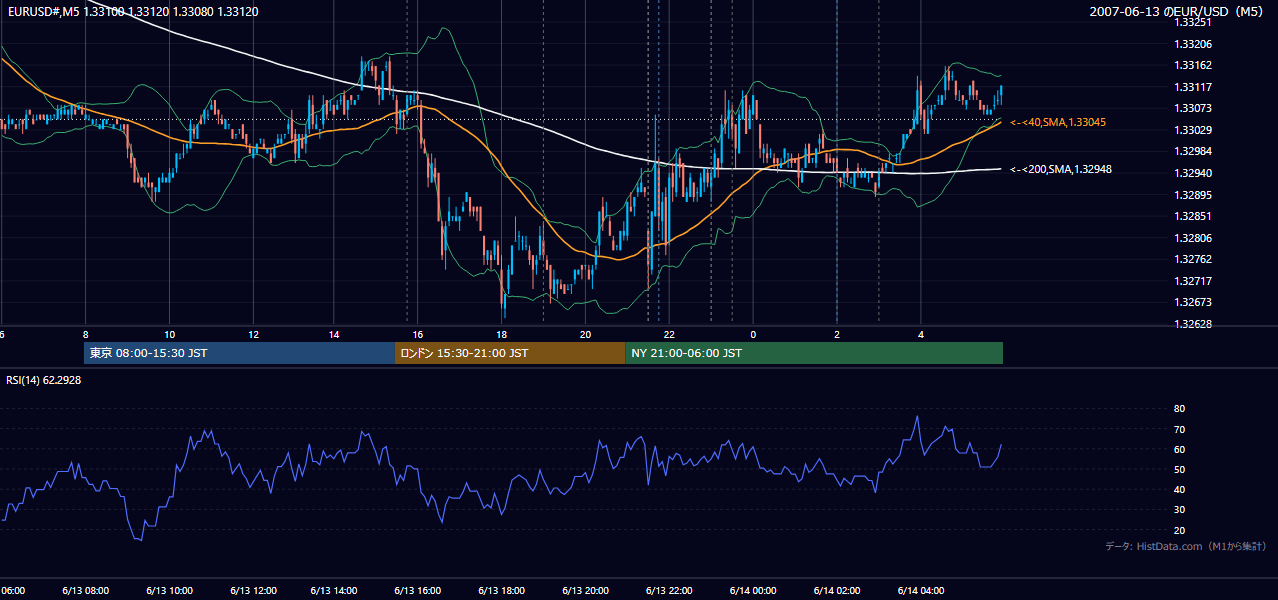Image resolution: width=1278 pixels, height=600 pixels.
Task: Select the 200 SMA label reading 1.32948
Action: pyautogui.click(x=1061, y=170)
